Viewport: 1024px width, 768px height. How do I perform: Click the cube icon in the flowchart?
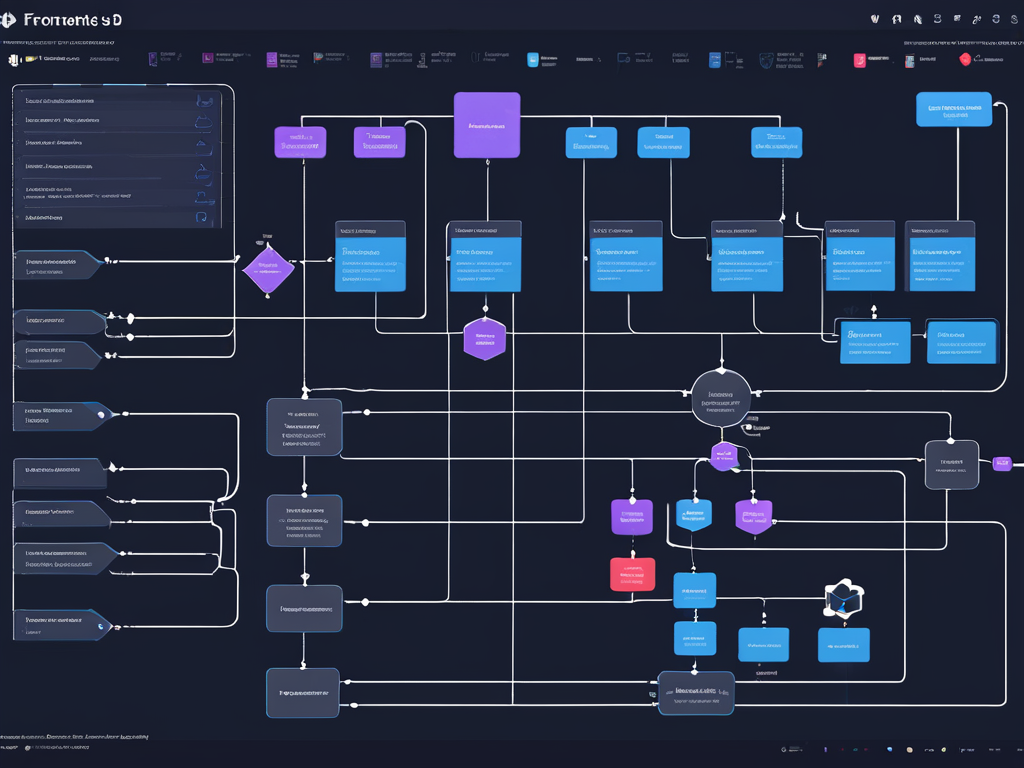point(843,597)
